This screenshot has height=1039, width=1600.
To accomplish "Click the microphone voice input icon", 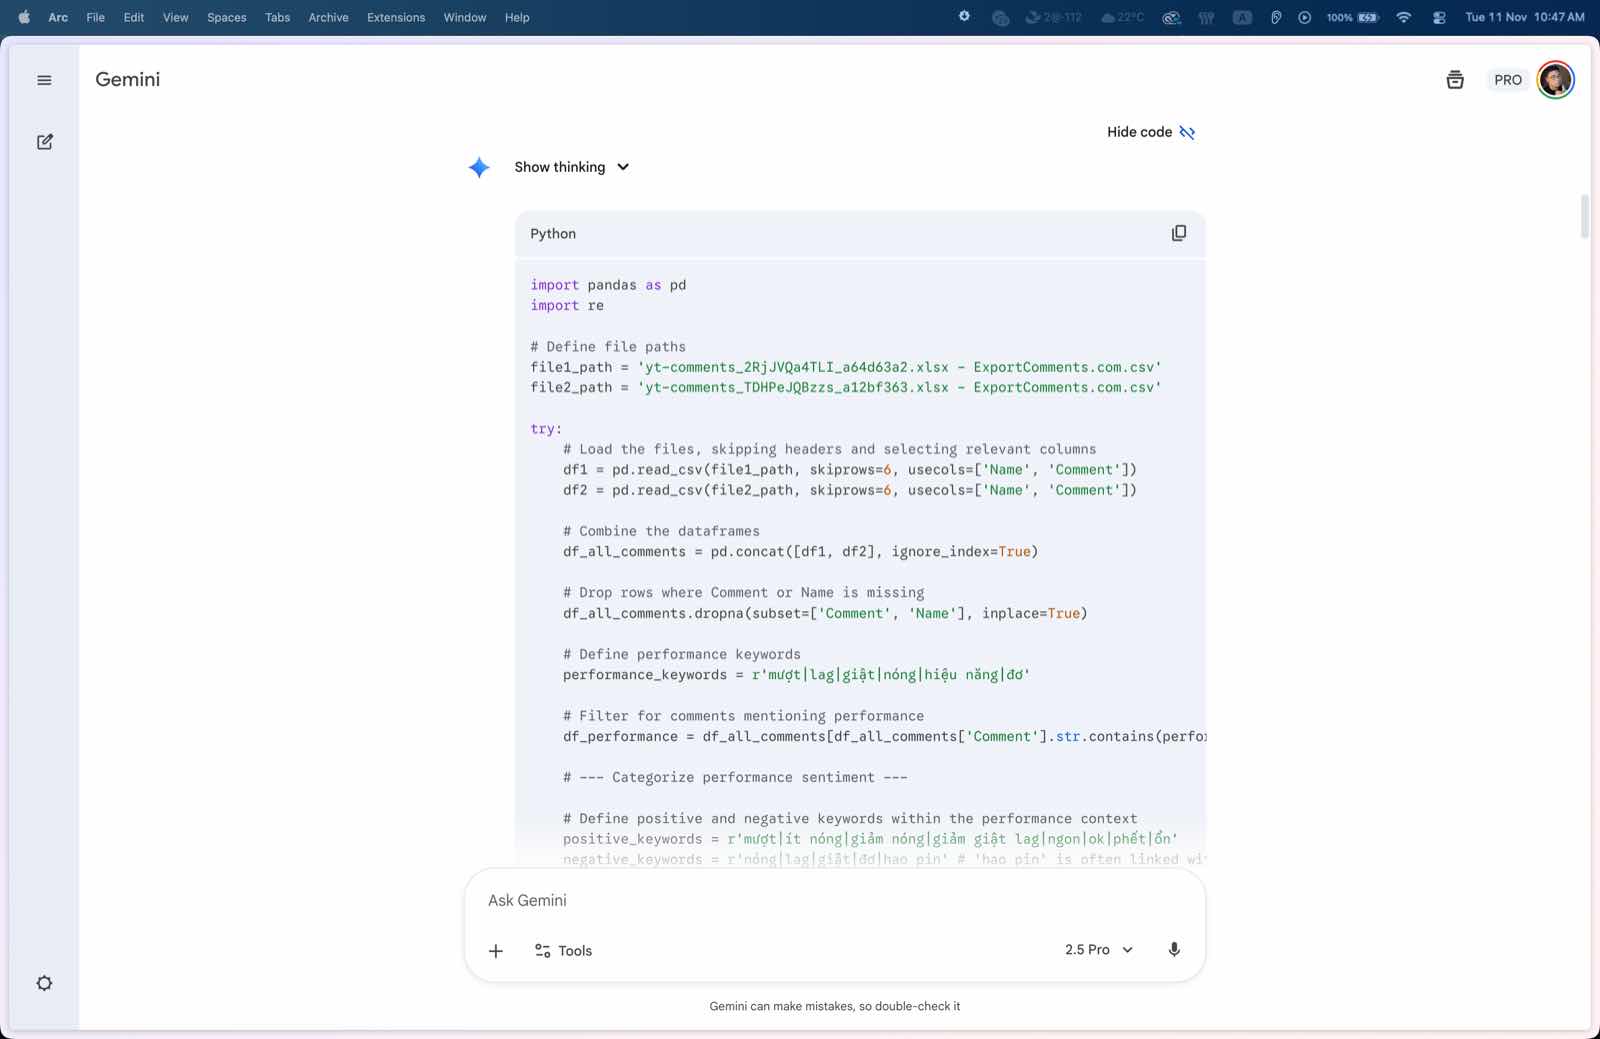I will point(1174,950).
